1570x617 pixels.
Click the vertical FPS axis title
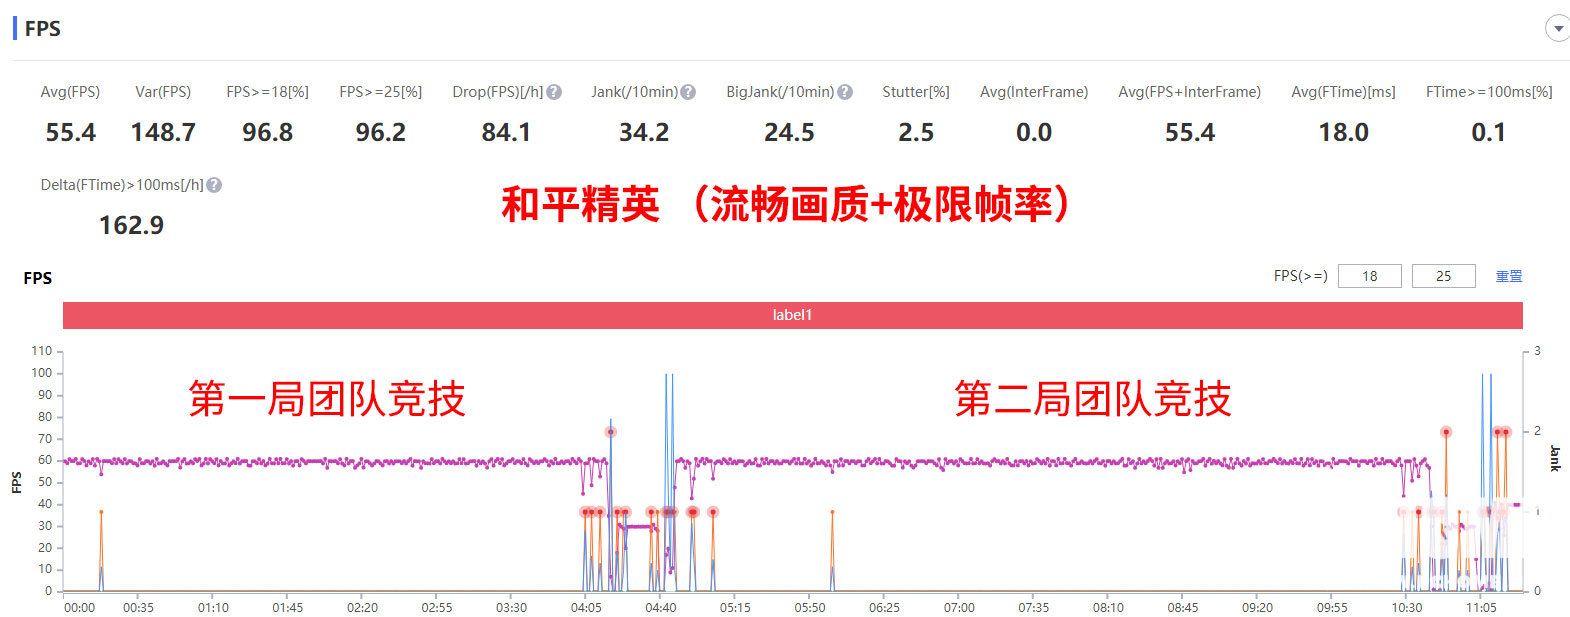(16, 482)
